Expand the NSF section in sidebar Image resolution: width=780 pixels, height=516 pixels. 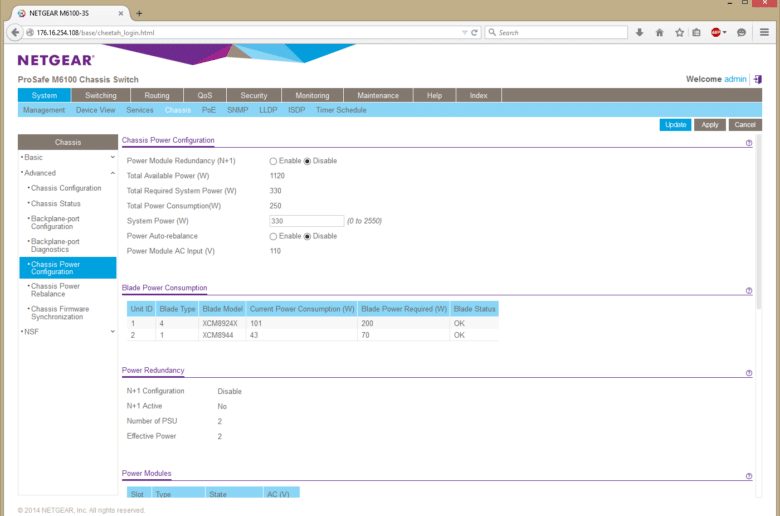pos(113,331)
